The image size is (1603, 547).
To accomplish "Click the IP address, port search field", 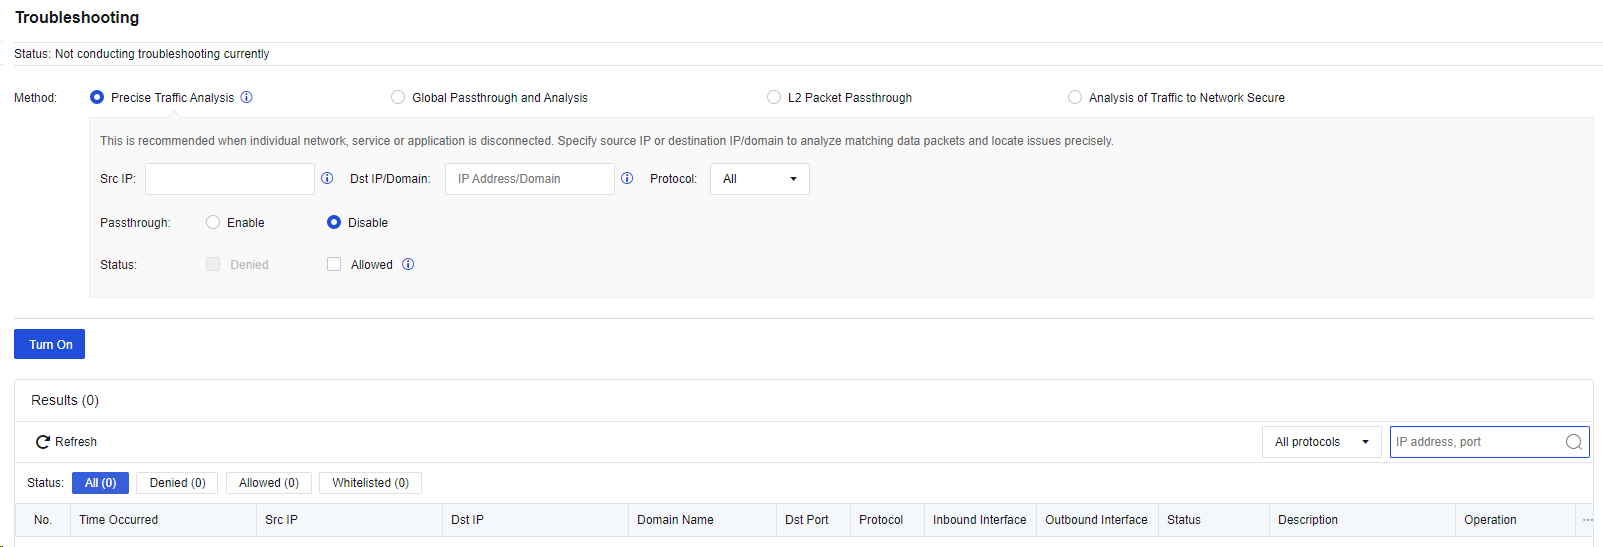I will (x=1475, y=442).
